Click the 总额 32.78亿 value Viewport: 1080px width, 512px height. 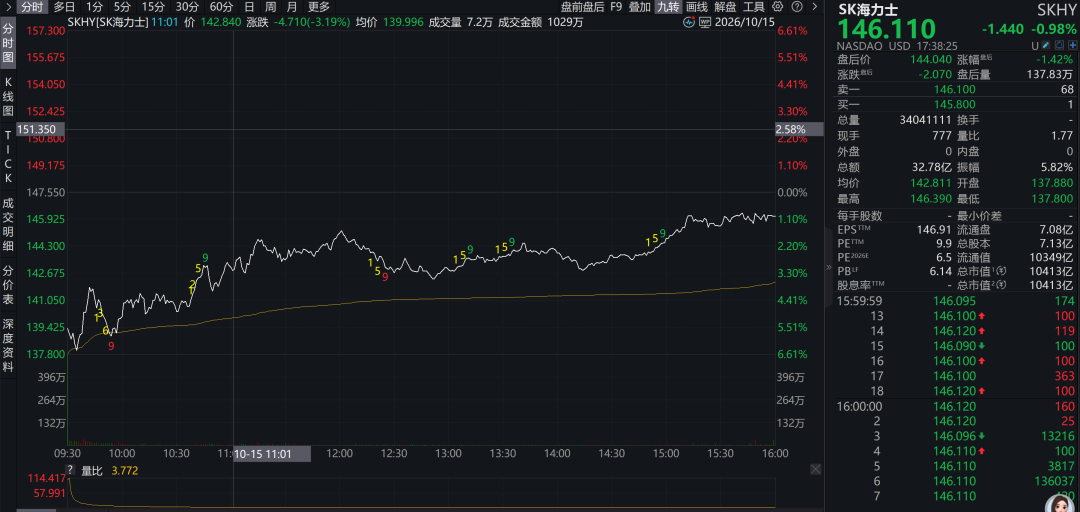click(934, 167)
